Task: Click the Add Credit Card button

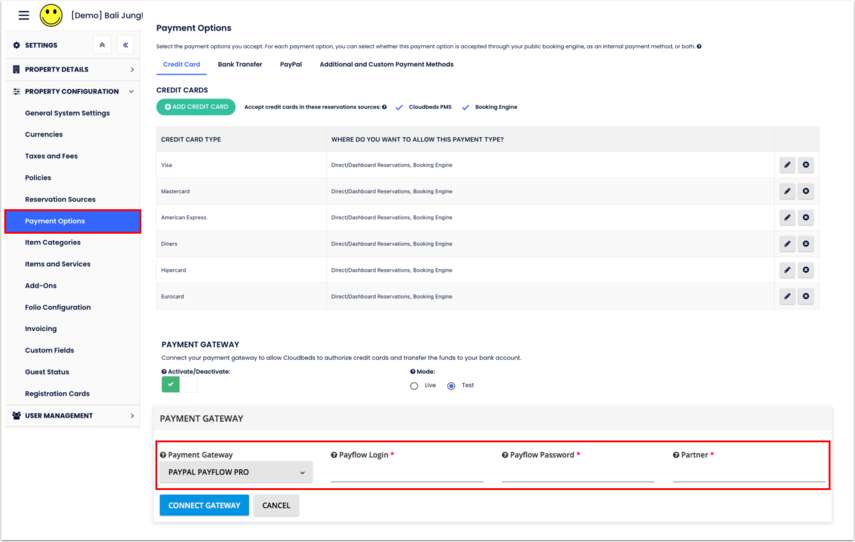Action: [196, 107]
